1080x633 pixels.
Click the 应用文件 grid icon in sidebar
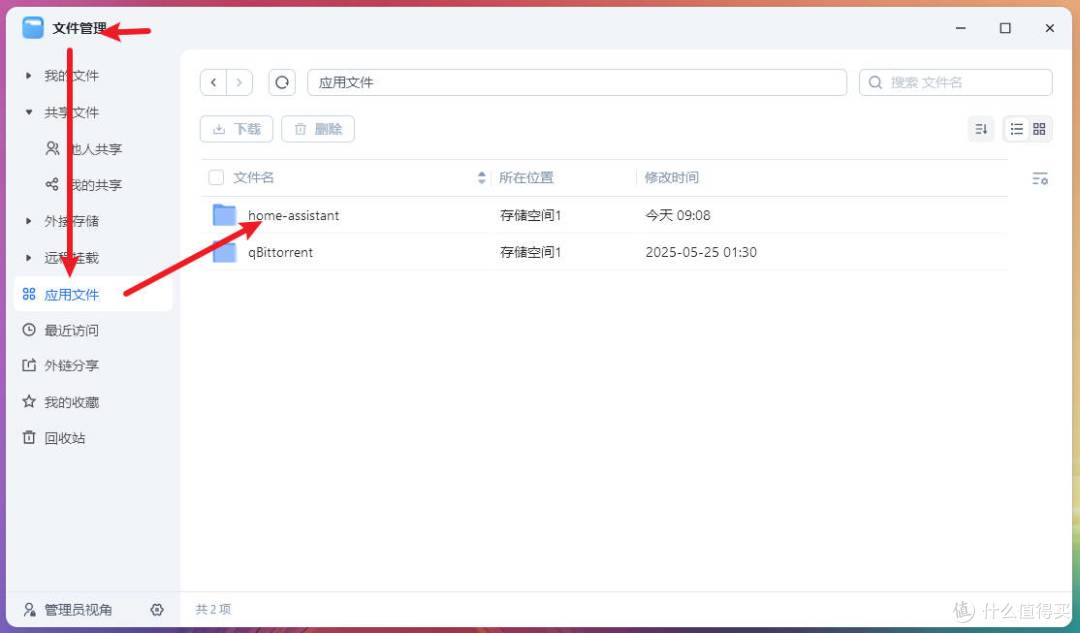[x=29, y=294]
